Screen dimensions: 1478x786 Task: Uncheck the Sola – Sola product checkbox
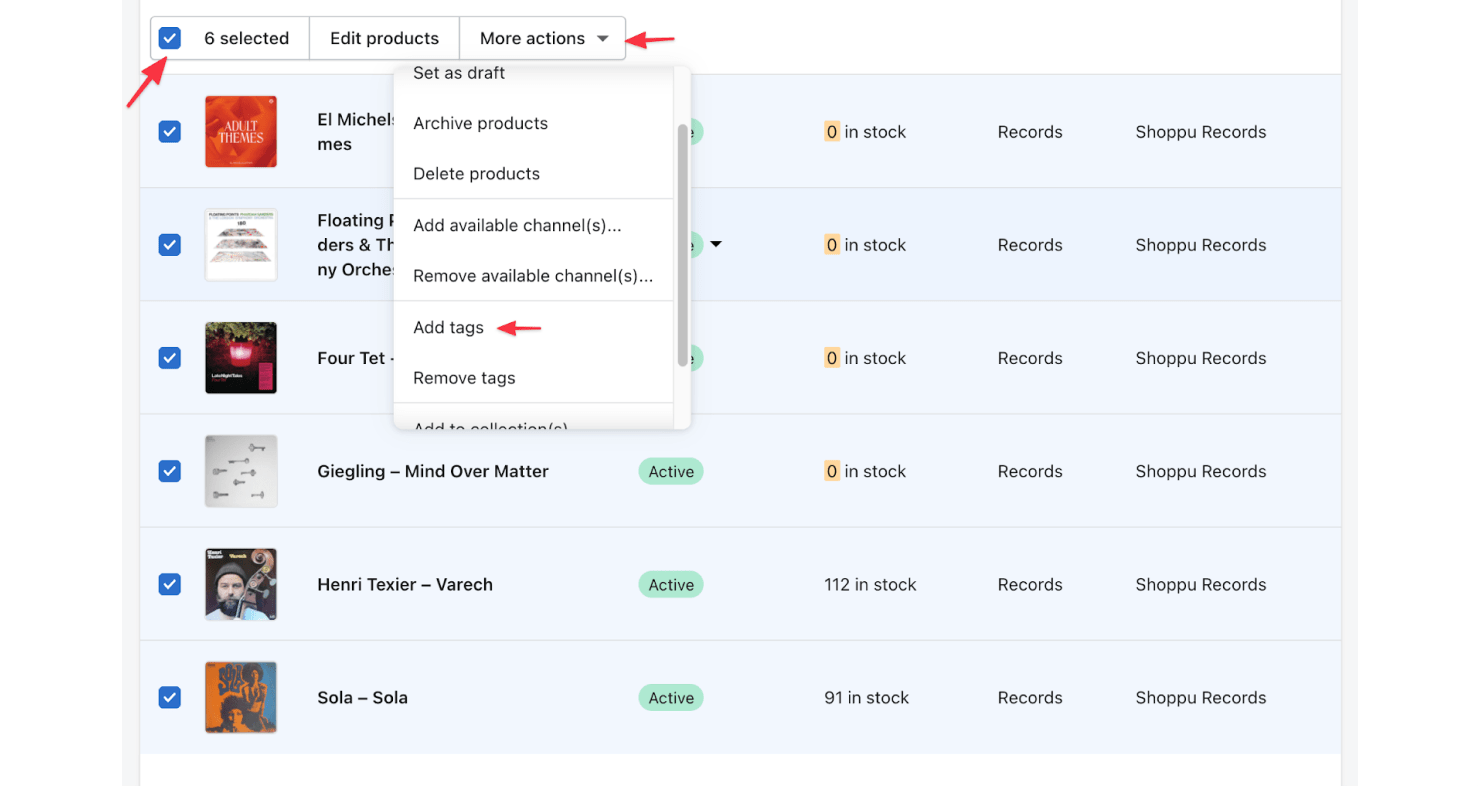169,697
